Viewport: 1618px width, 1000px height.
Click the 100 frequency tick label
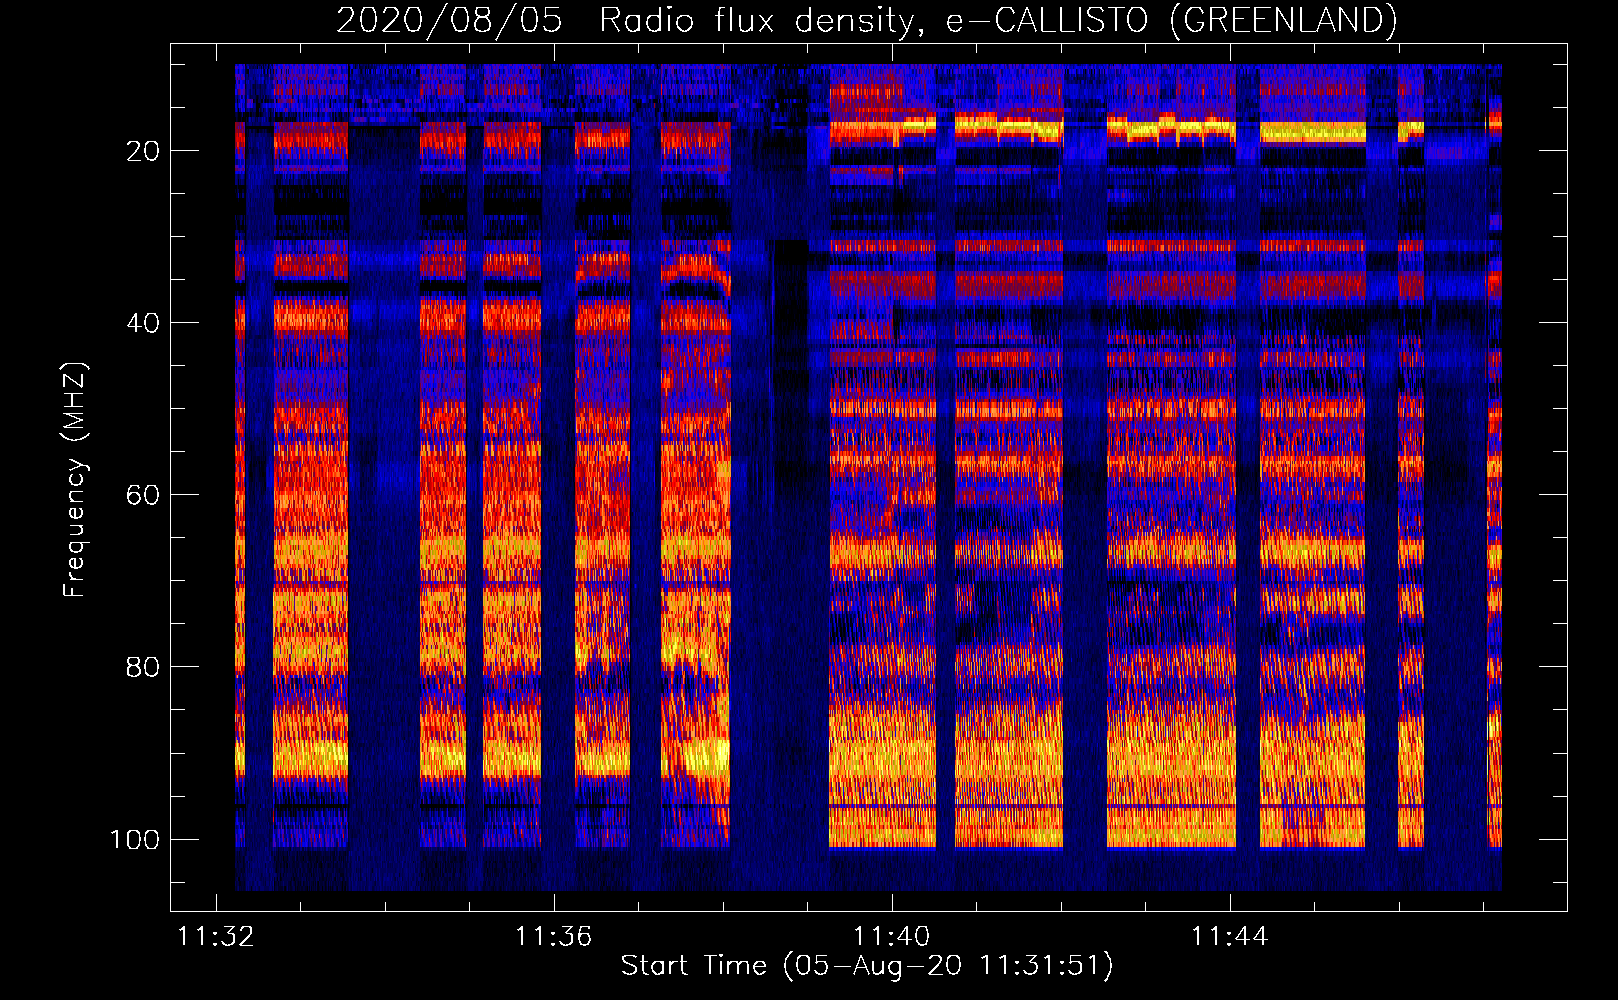point(135,839)
